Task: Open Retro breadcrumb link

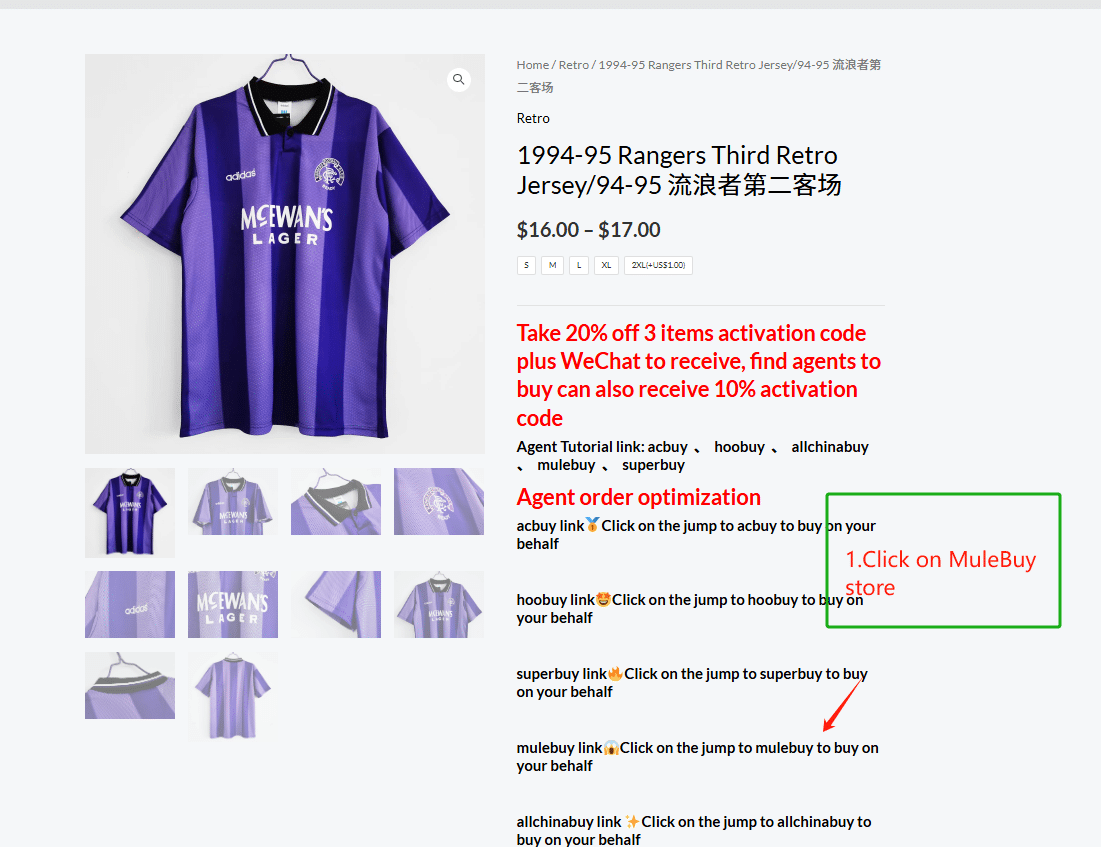Action: [574, 65]
